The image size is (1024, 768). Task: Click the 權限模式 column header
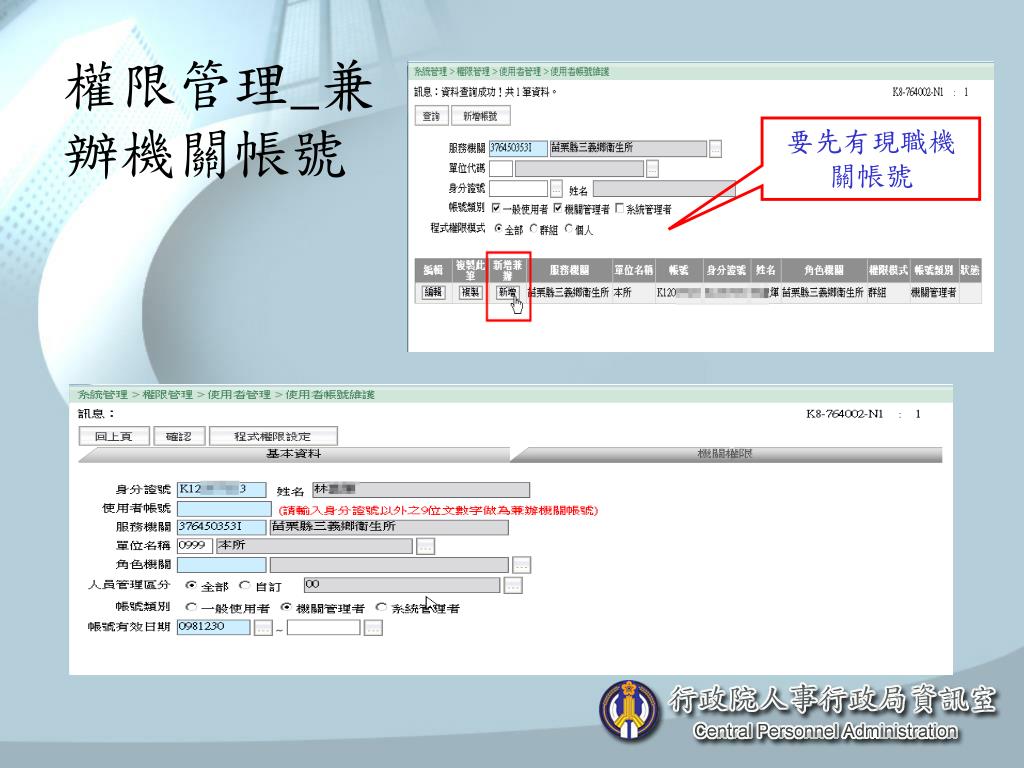pyautogui.click(x=888, y=270)
